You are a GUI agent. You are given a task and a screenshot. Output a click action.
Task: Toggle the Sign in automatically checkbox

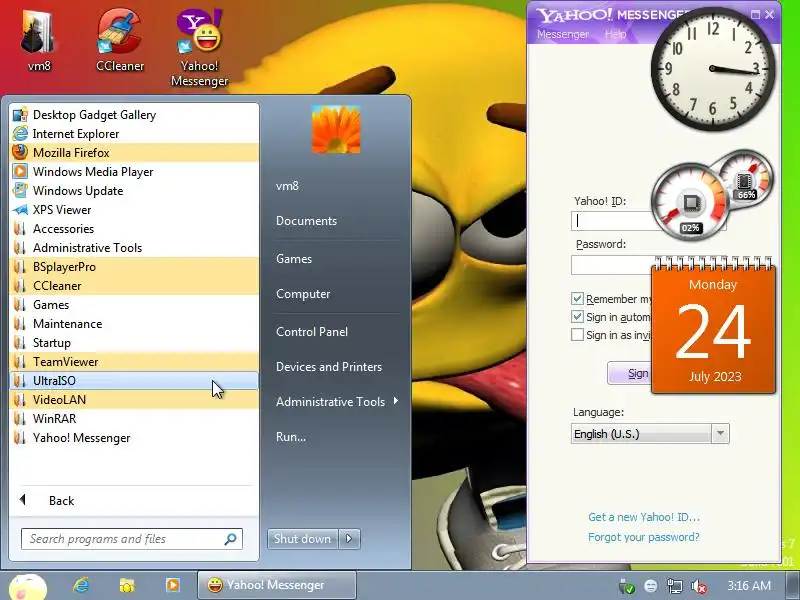[577, 317]
